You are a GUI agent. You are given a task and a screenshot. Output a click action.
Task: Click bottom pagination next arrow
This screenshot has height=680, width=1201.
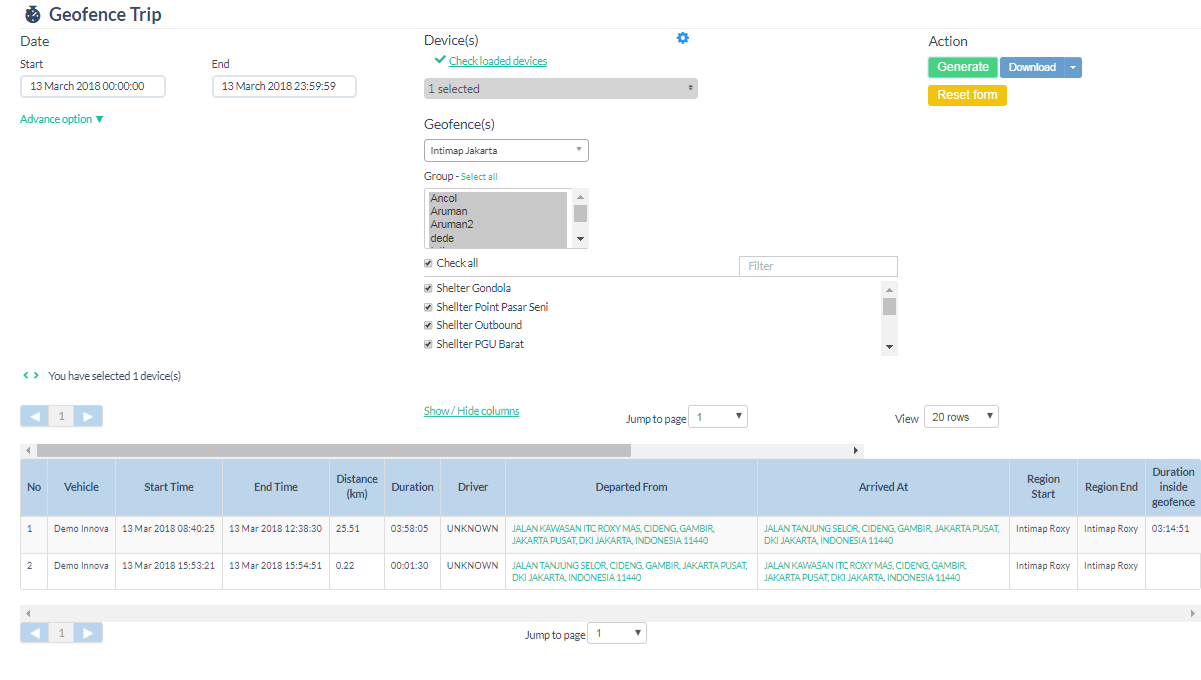coord(88,633)
